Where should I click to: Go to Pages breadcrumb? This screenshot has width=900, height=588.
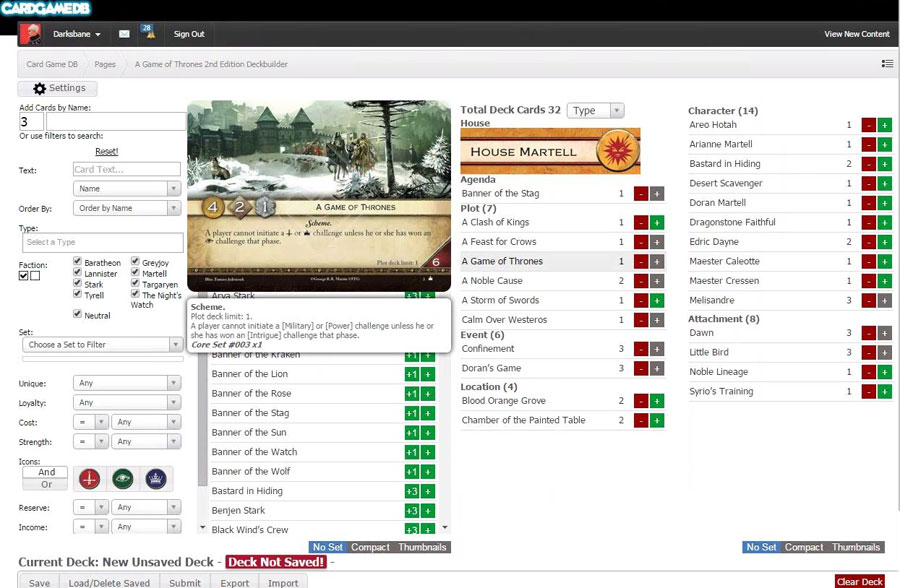[105, 64]
